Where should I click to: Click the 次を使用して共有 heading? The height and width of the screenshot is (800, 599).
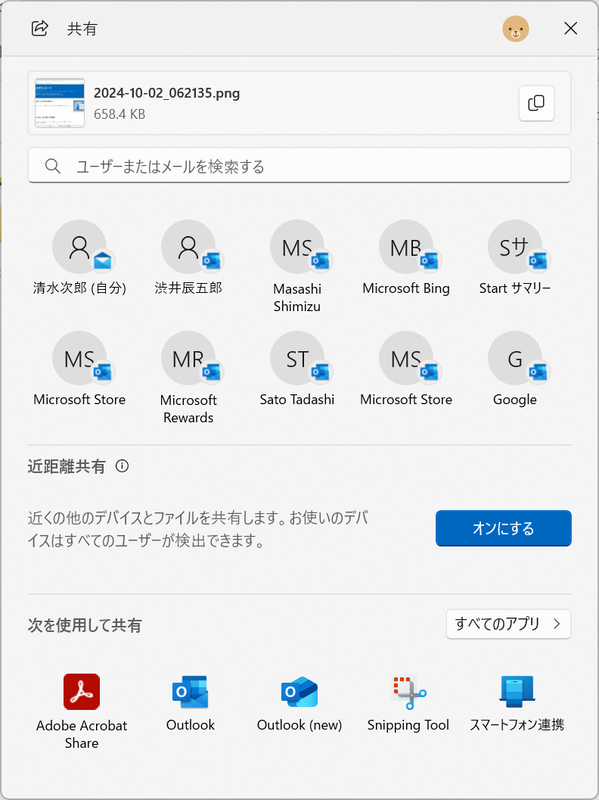pyautogui.click(x=85, y=625)
